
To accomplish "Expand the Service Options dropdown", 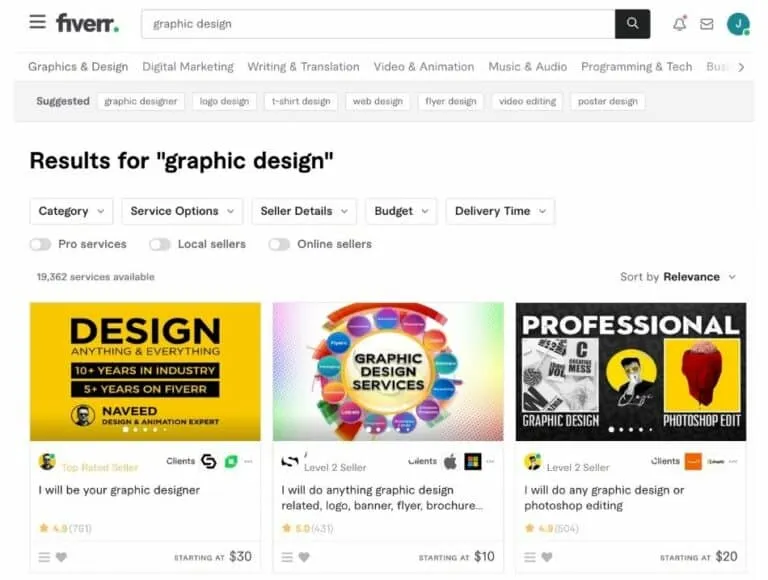I will (182, 211).
